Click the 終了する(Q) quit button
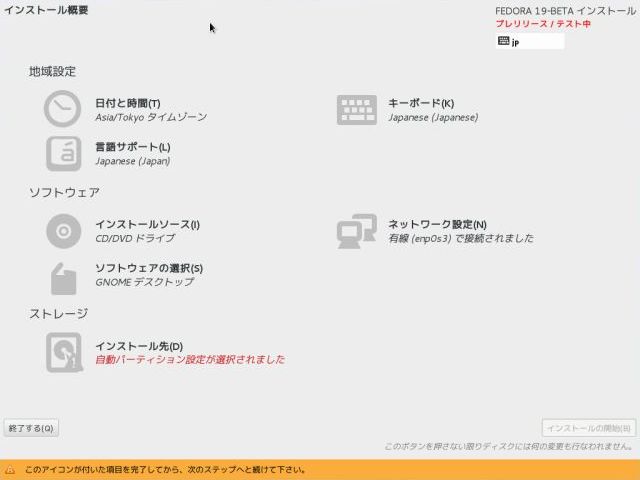The image size is (640, 480). 31,428
